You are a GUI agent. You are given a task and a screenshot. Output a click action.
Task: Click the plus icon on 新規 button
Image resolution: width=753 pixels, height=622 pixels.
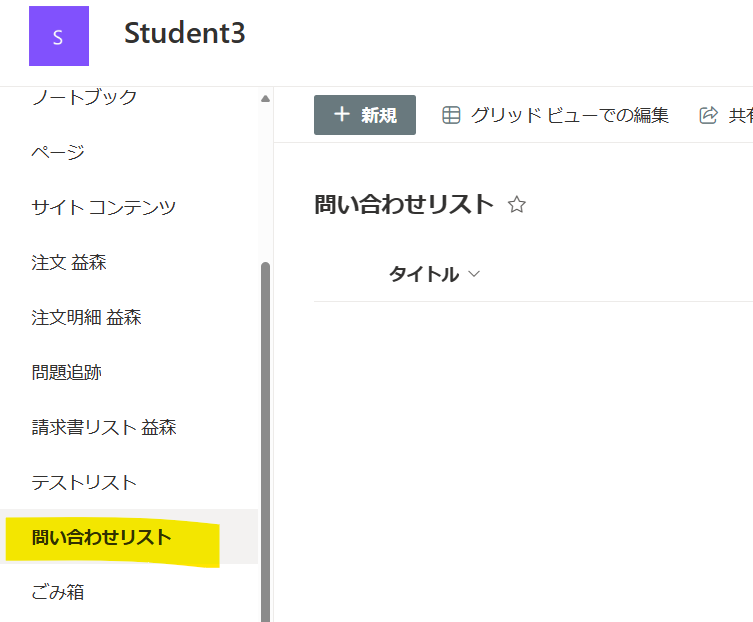[x=341, y=114]
